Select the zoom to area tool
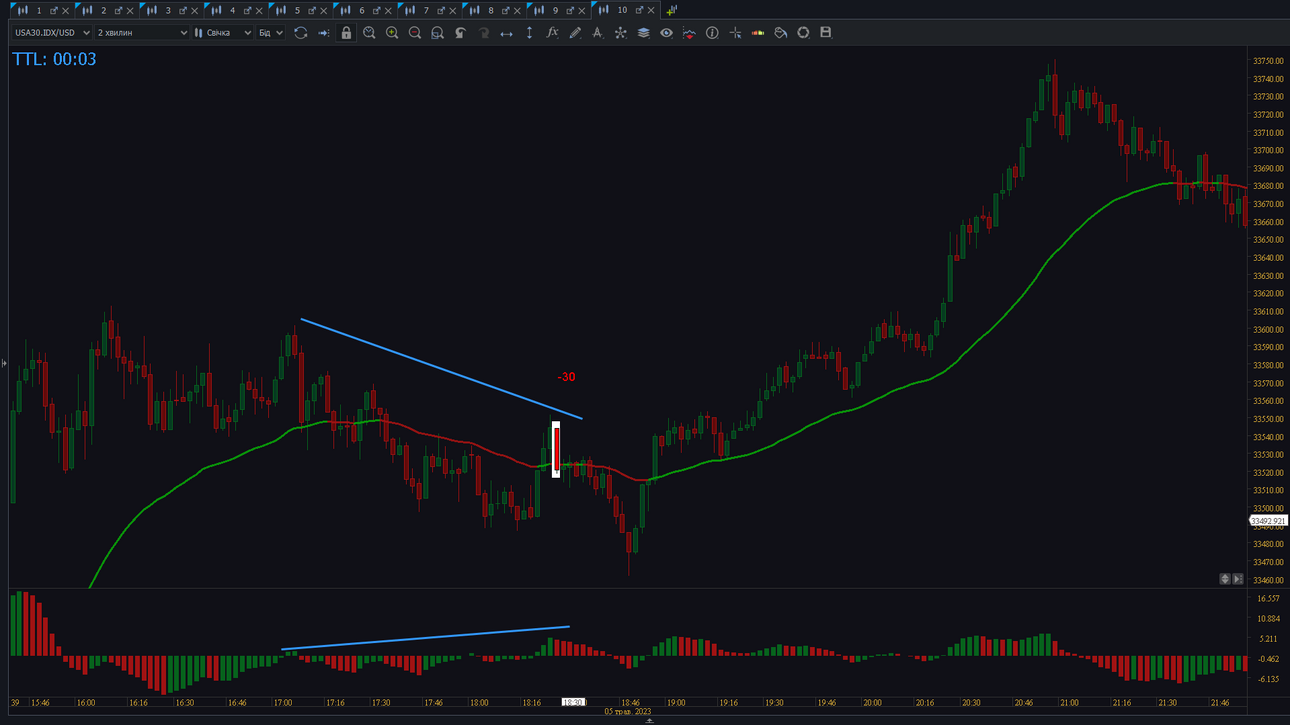Screen dimensions: 1290x725 [x=438, y=33]
